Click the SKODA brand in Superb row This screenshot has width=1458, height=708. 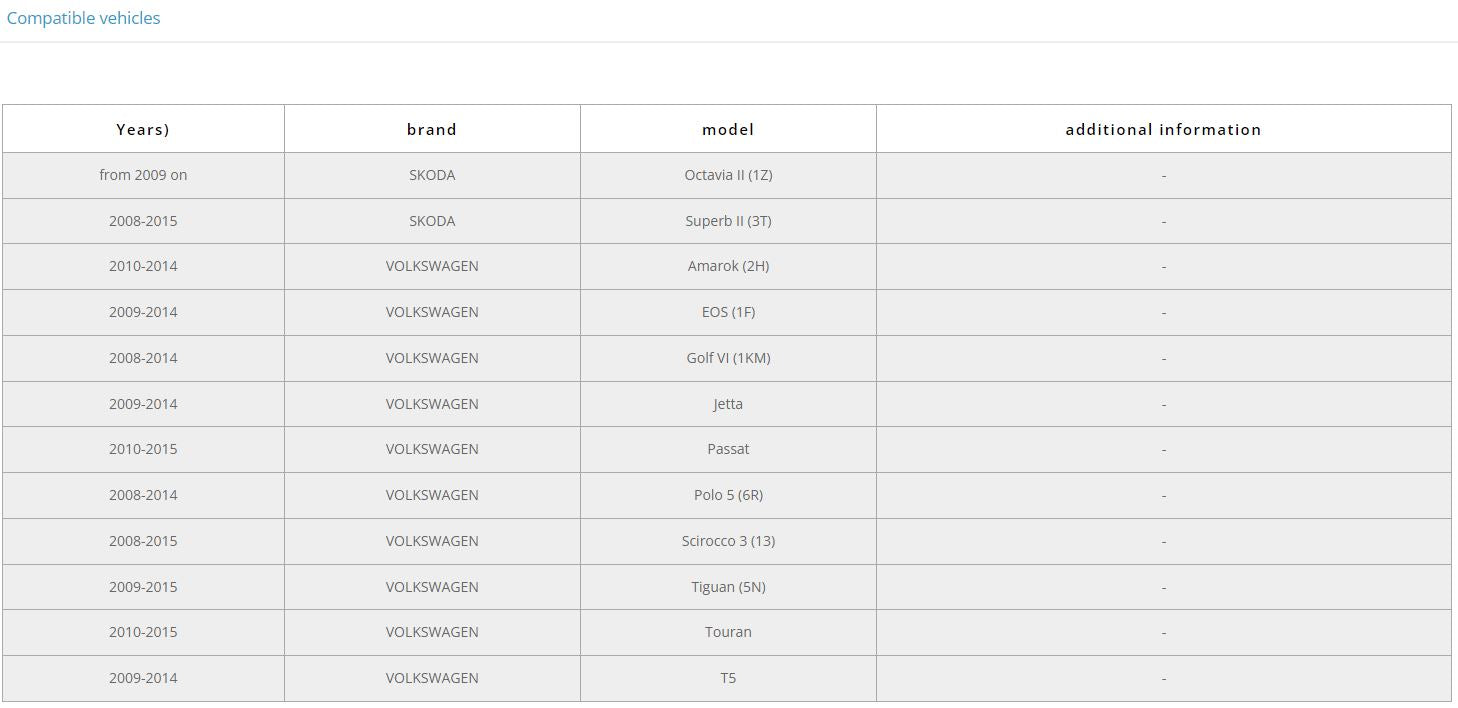pos(432,221)
